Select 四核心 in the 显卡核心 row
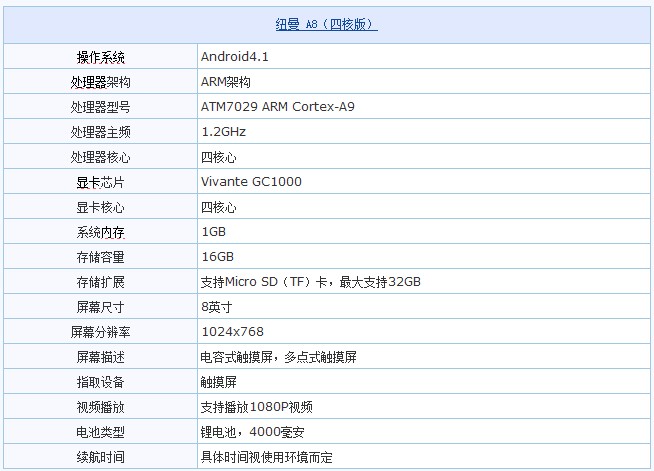The height and width of the screenshot is (471, 654). tap(219, 207)
